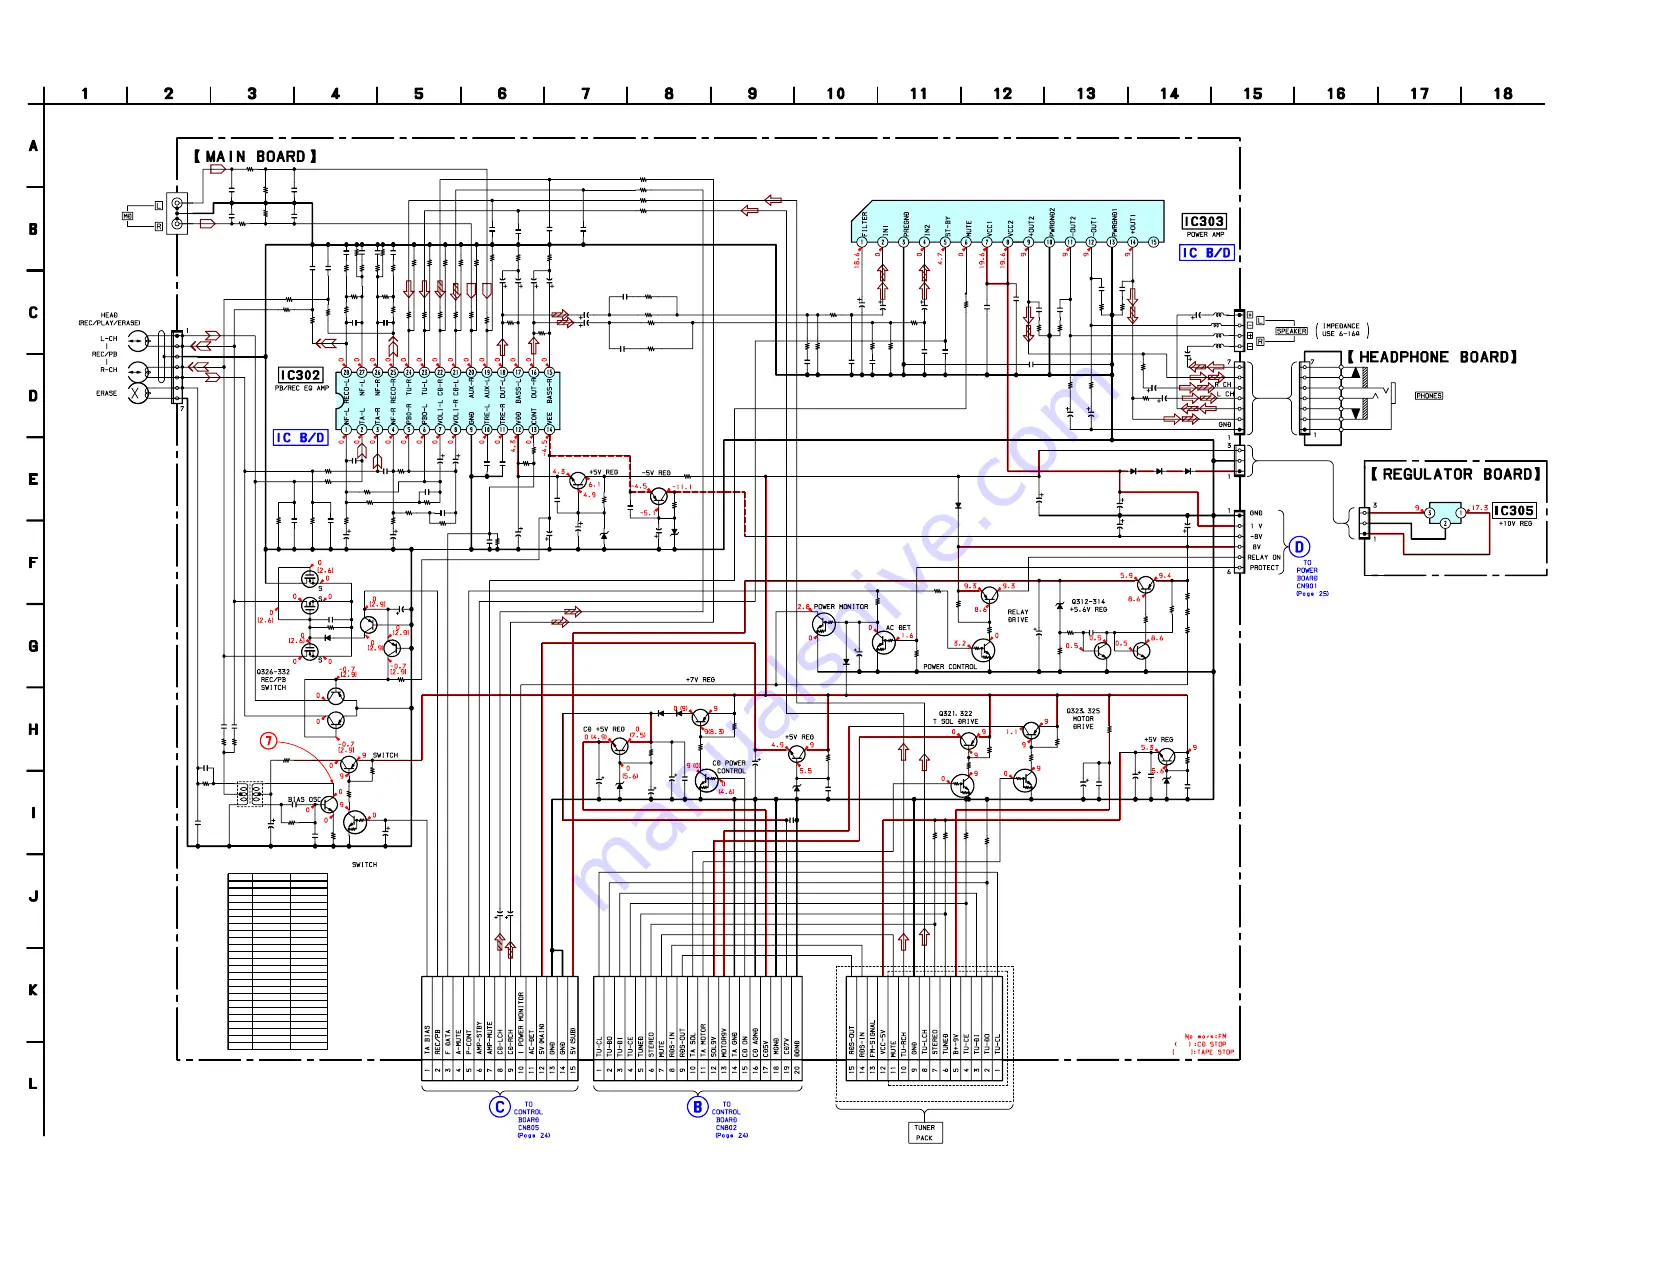Click the TO CONTROL BOARD CN805 reference
Screen dimensions: 1680x1263
coord(530,1120)
